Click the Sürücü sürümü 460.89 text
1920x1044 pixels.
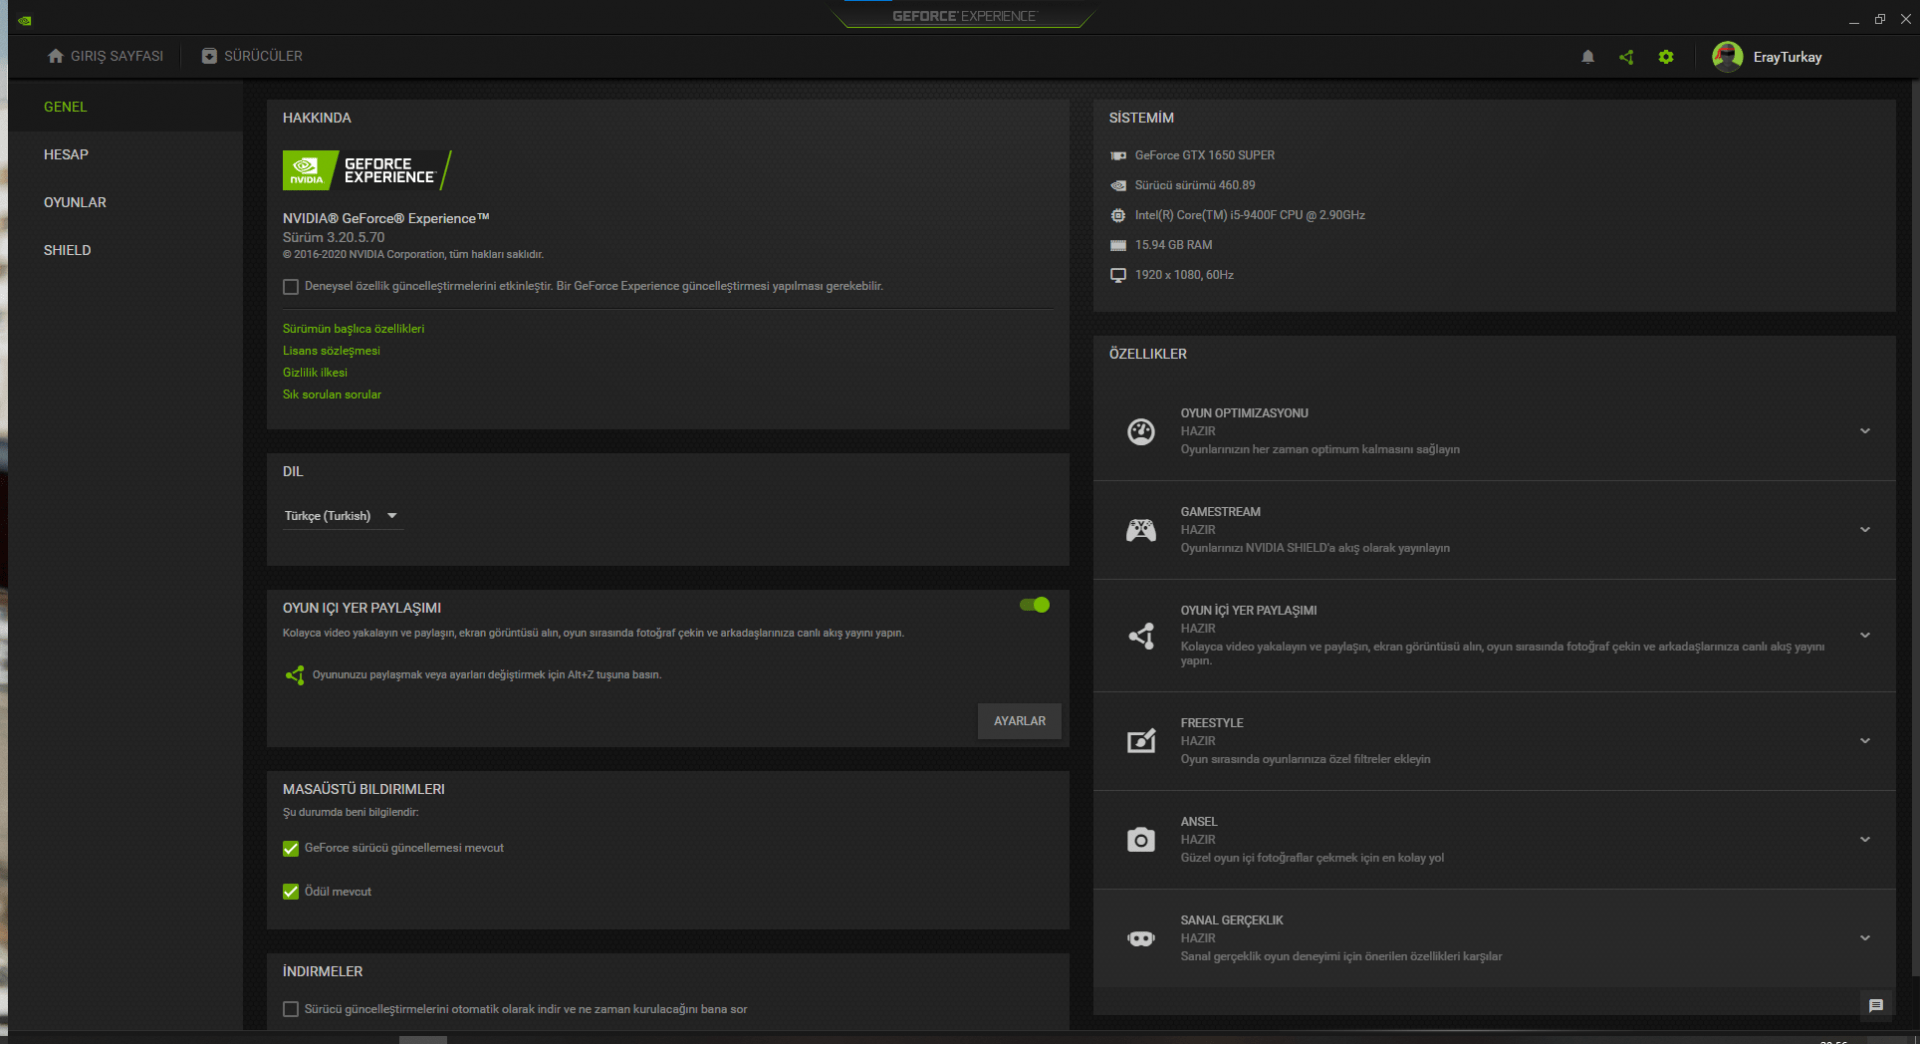[1195, 185]
